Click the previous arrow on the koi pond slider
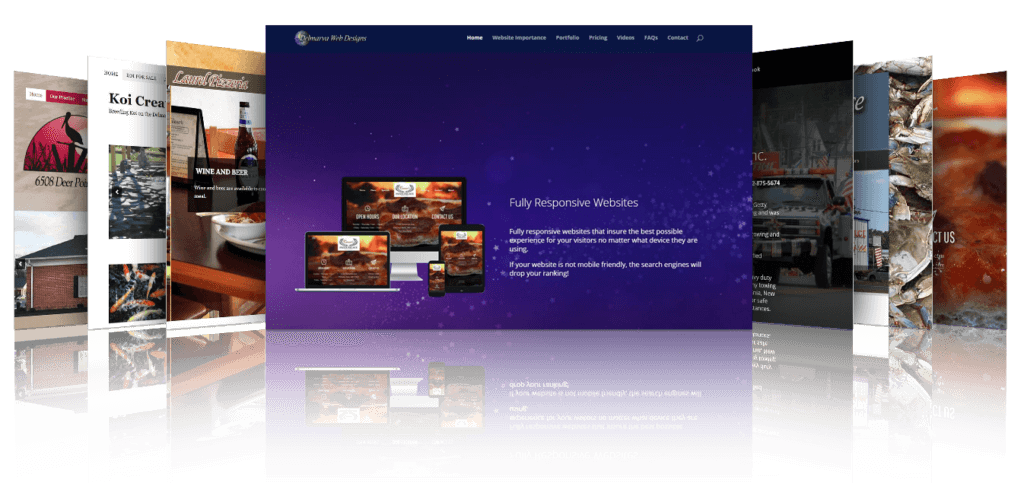The width and height of the screenshot is (1024, 483). (117, 193)
